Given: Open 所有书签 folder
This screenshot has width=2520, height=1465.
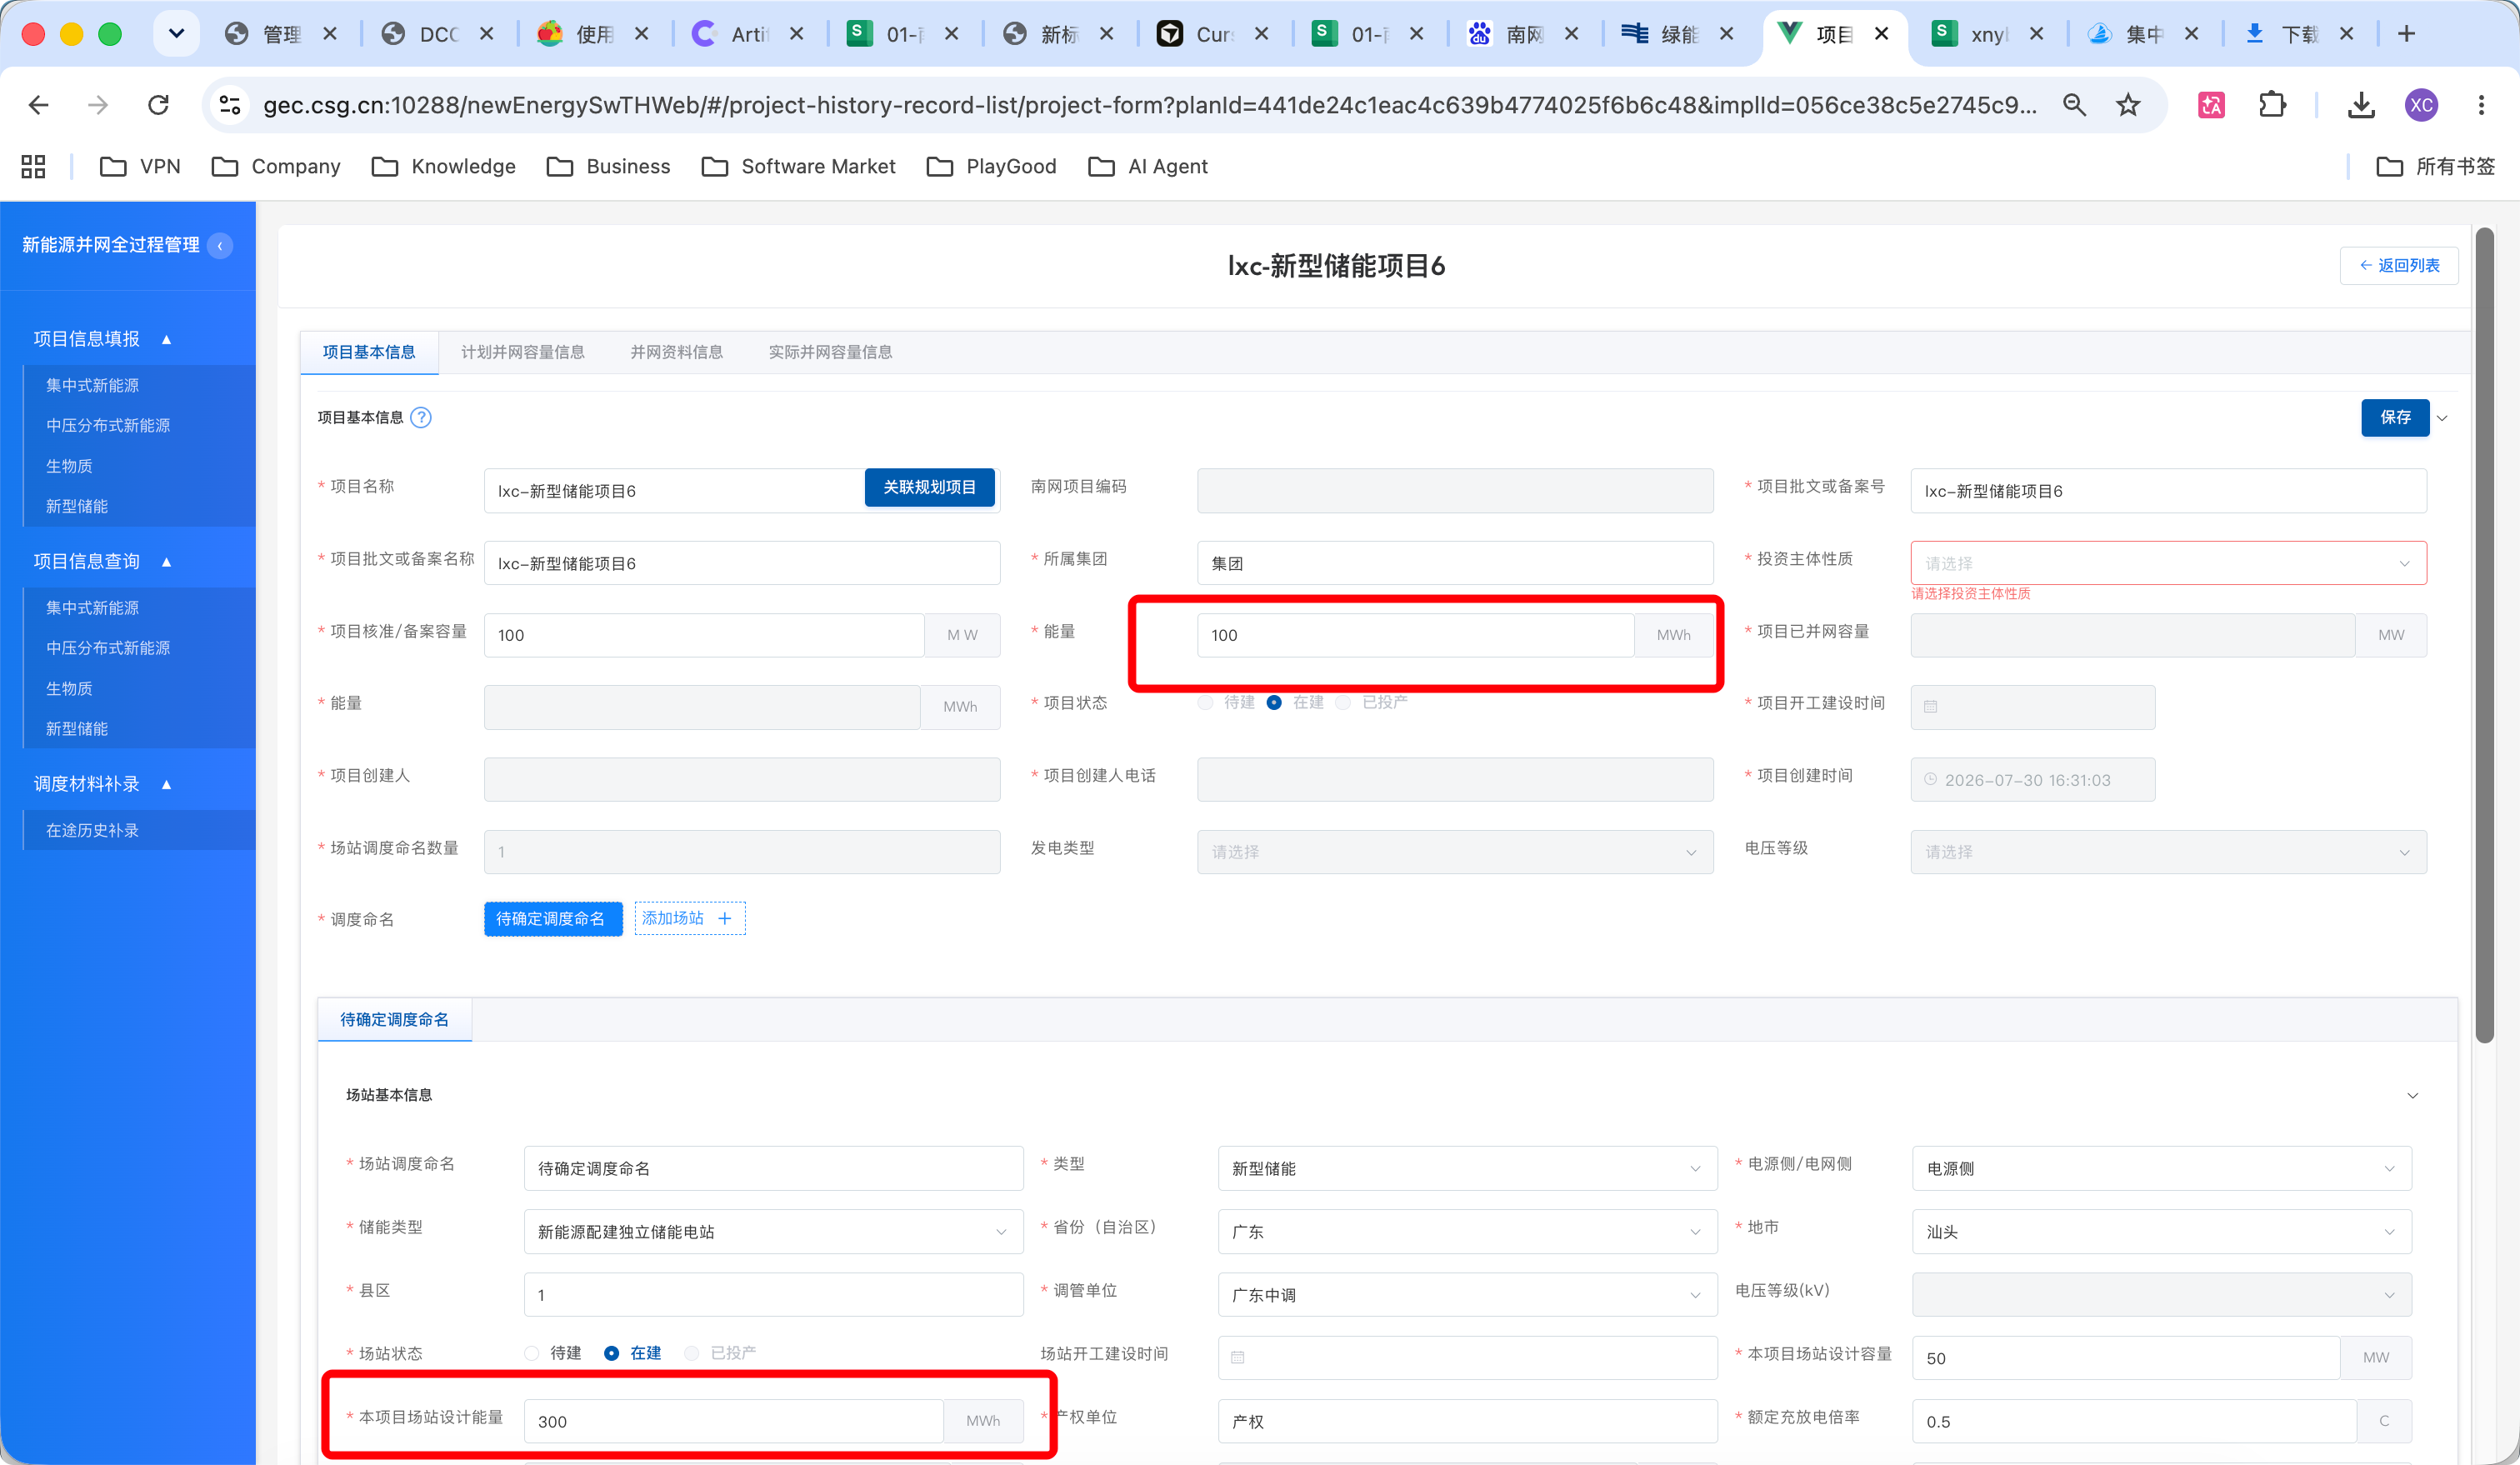Looking at the screenshot, I should [x=2435, y=166].
